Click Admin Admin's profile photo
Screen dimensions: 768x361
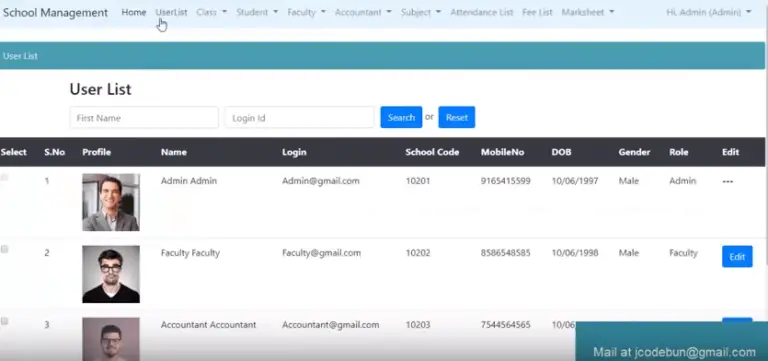pos(111,202)
